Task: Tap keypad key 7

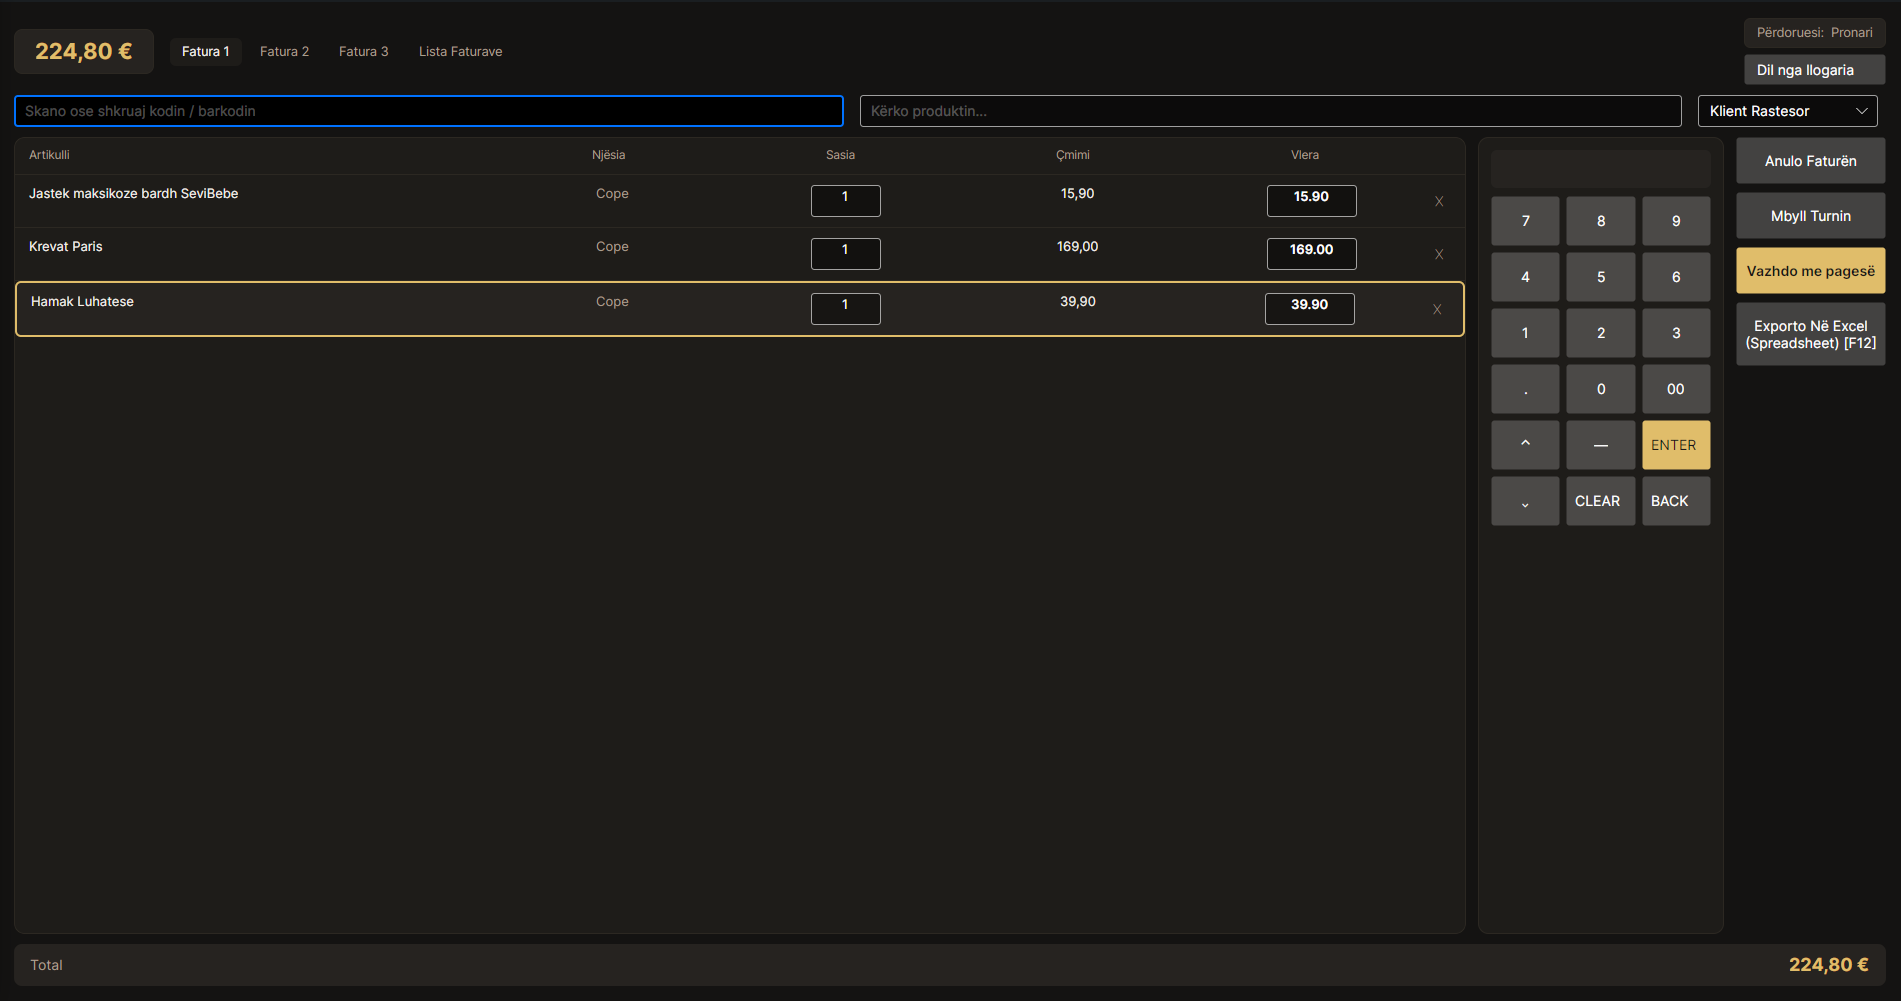Action: [x=1525, y=221]
